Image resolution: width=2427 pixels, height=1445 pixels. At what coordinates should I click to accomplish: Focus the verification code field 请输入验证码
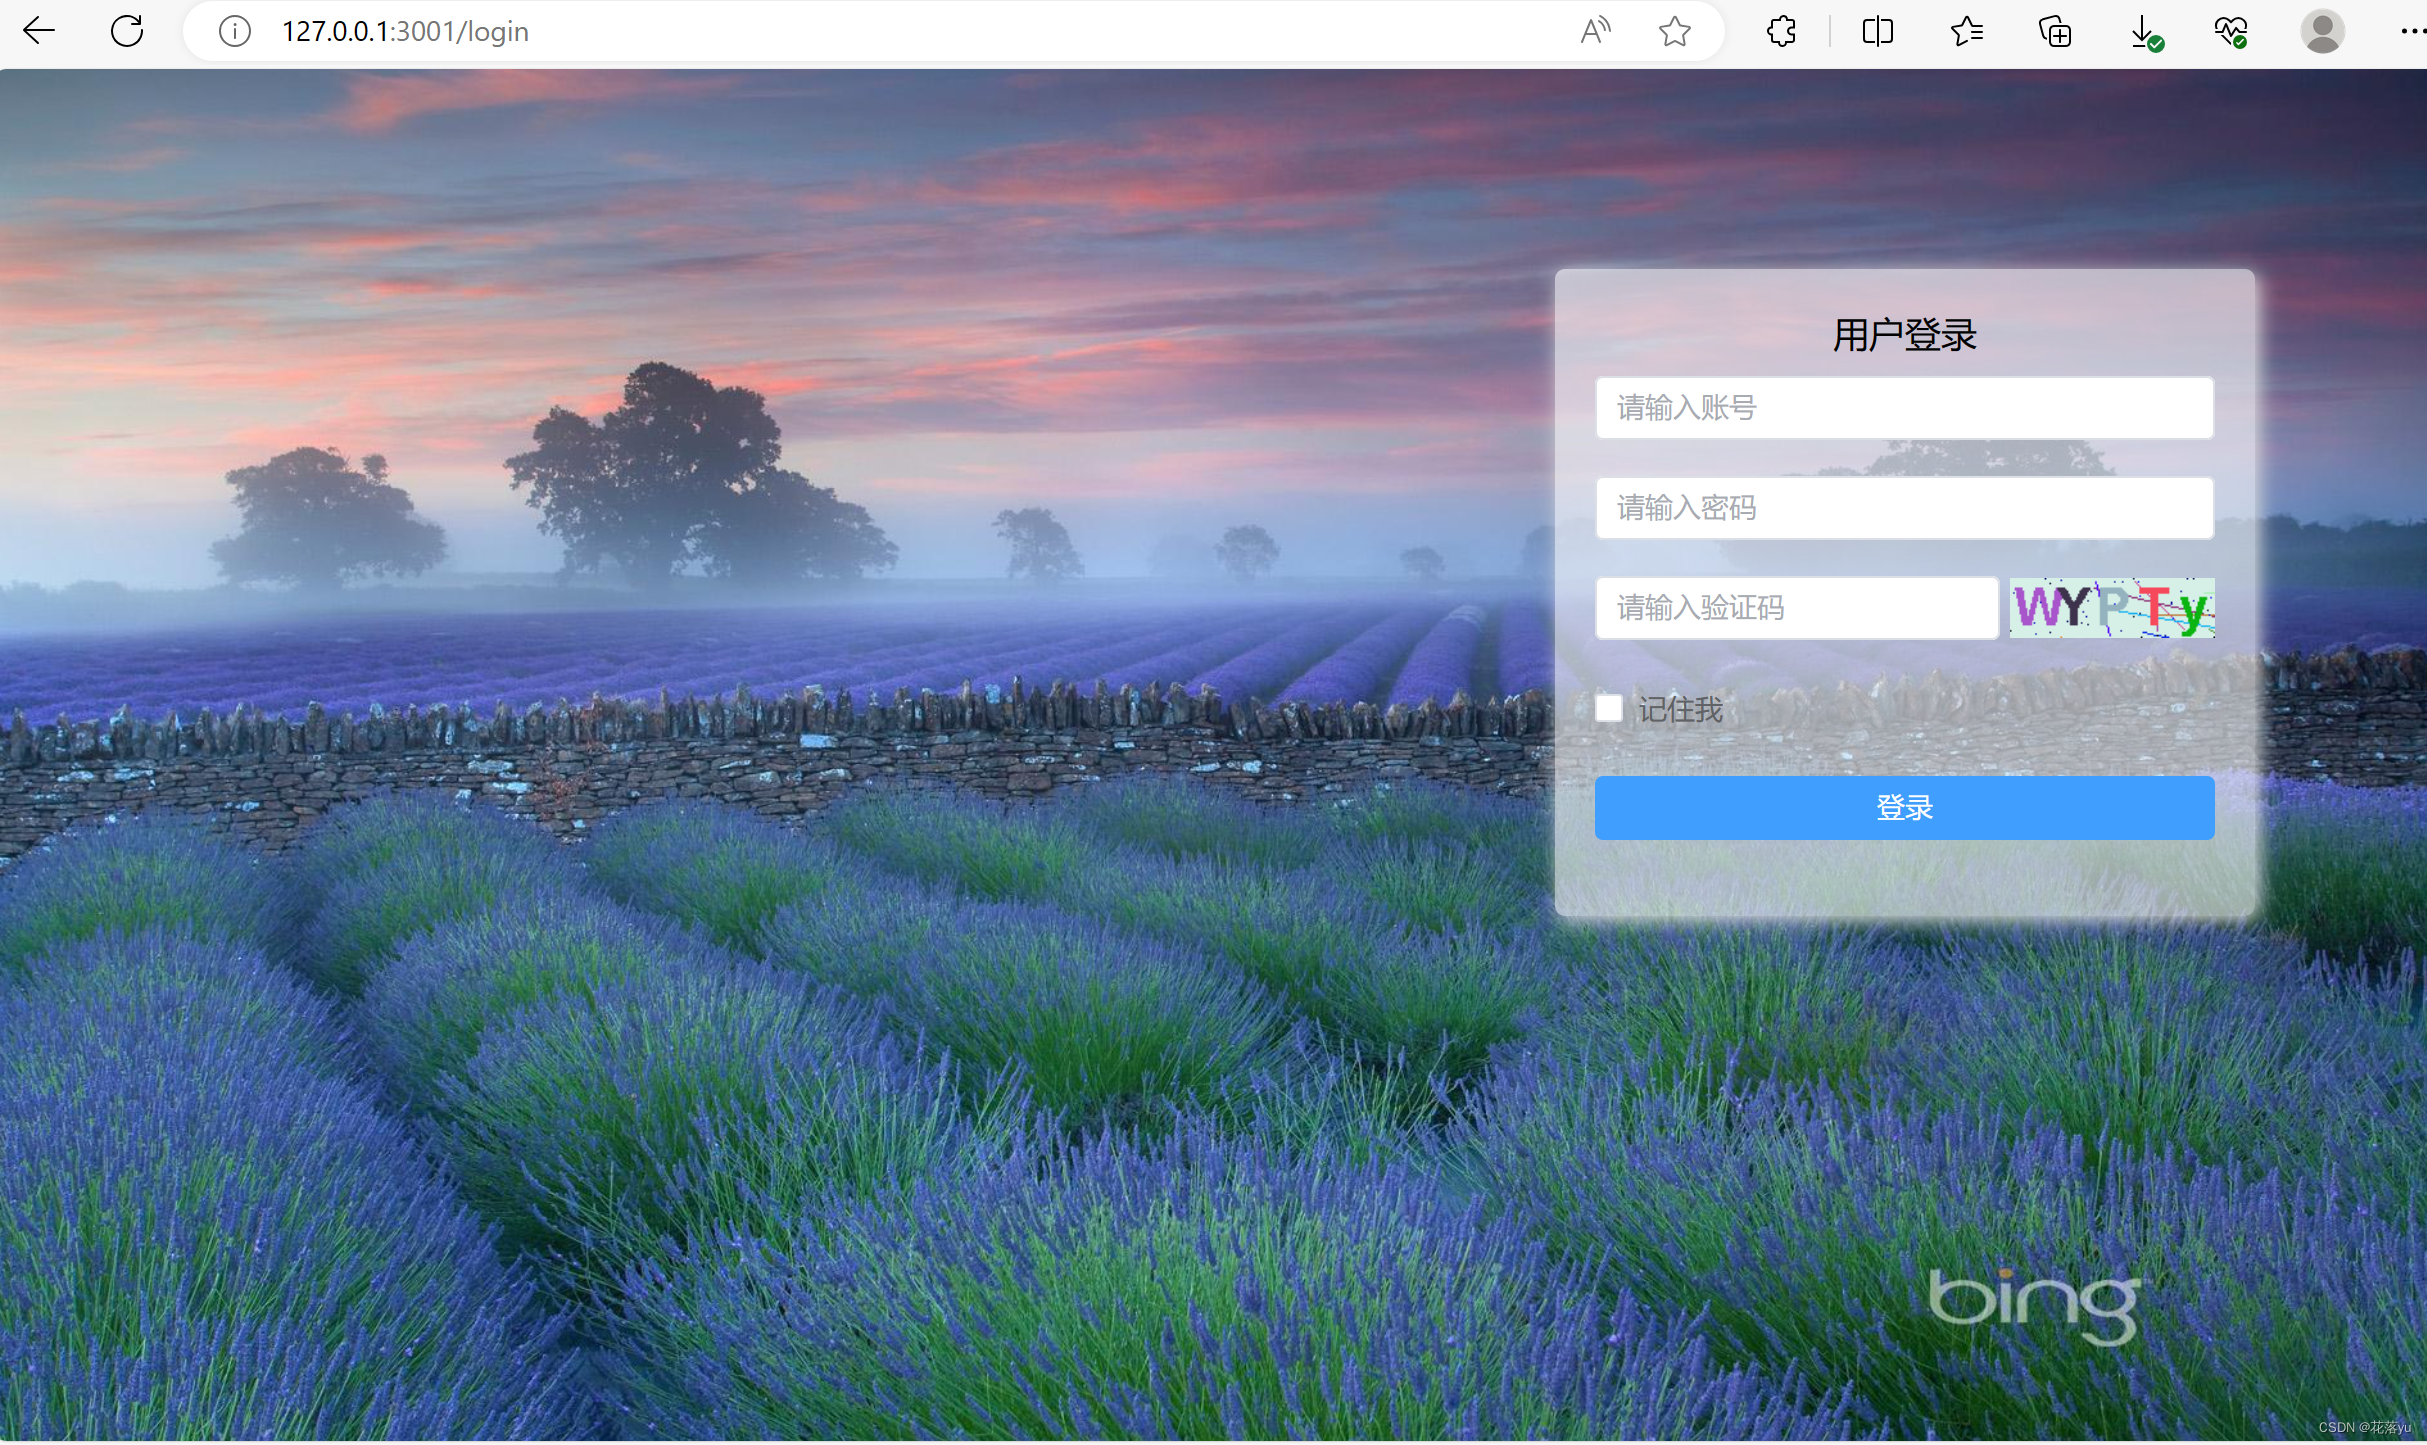(1797, 608)
